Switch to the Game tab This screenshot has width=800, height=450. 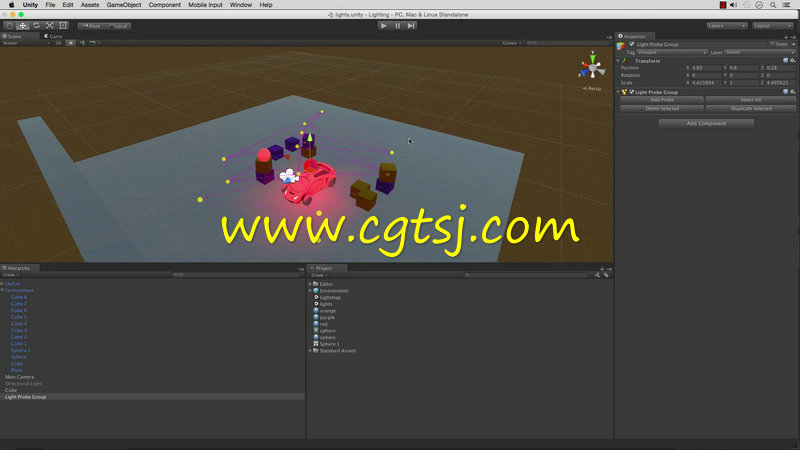(54, 36)
